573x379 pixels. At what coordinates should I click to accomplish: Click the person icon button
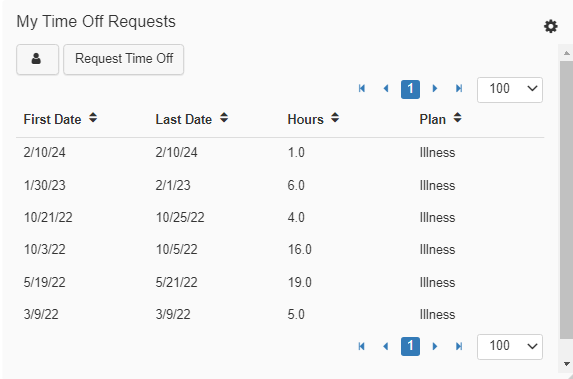(x=37, y=59)
